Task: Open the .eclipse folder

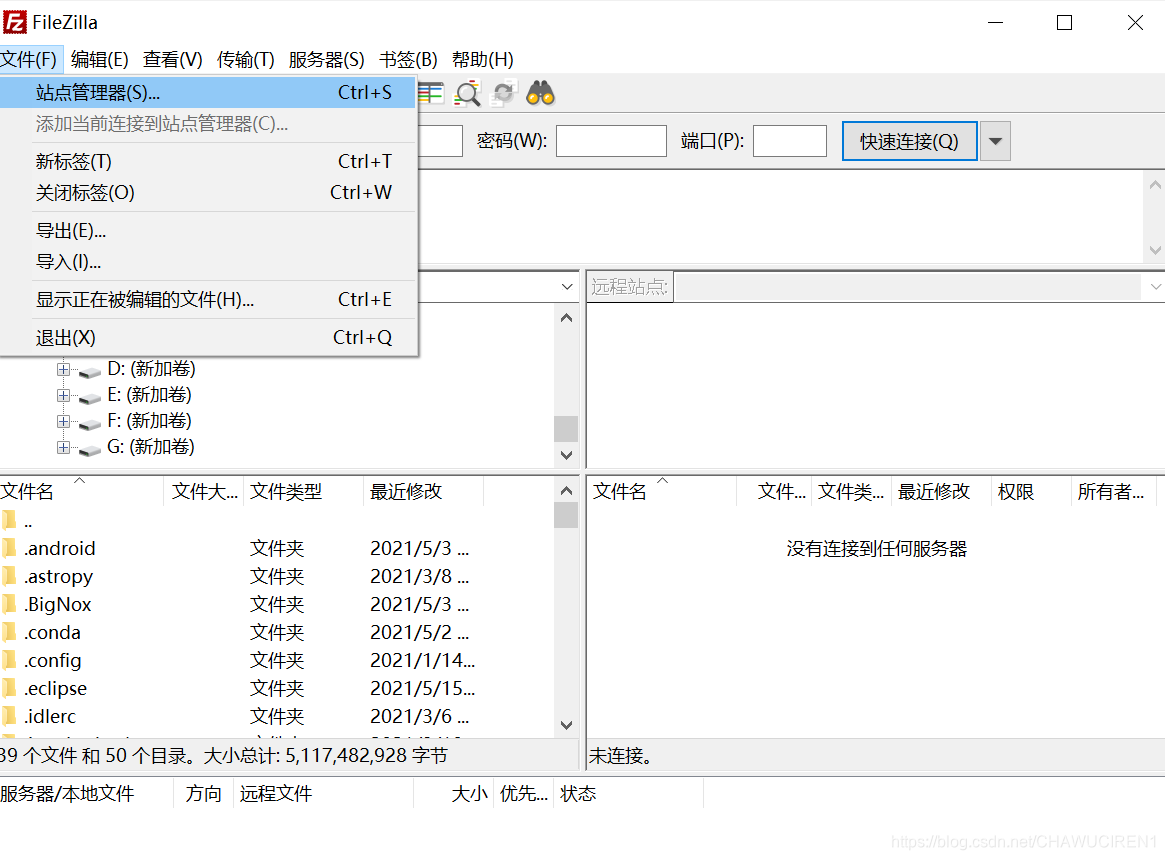Action: (x=56, y=688)
